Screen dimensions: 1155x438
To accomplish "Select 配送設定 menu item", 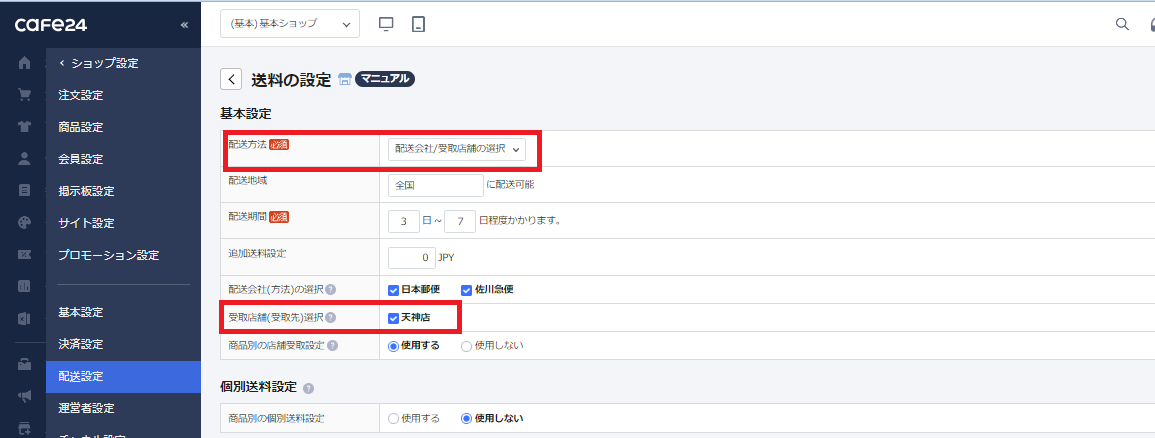I will pos(123,376).
